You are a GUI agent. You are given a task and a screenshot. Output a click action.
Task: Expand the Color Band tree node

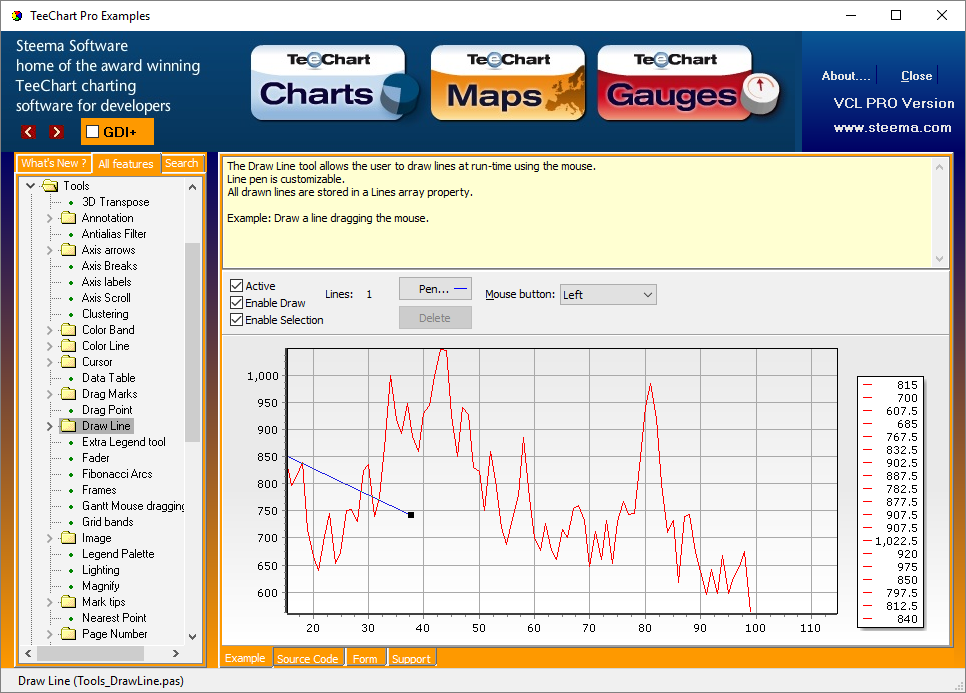pyautogui.click(x=49, y=330)
